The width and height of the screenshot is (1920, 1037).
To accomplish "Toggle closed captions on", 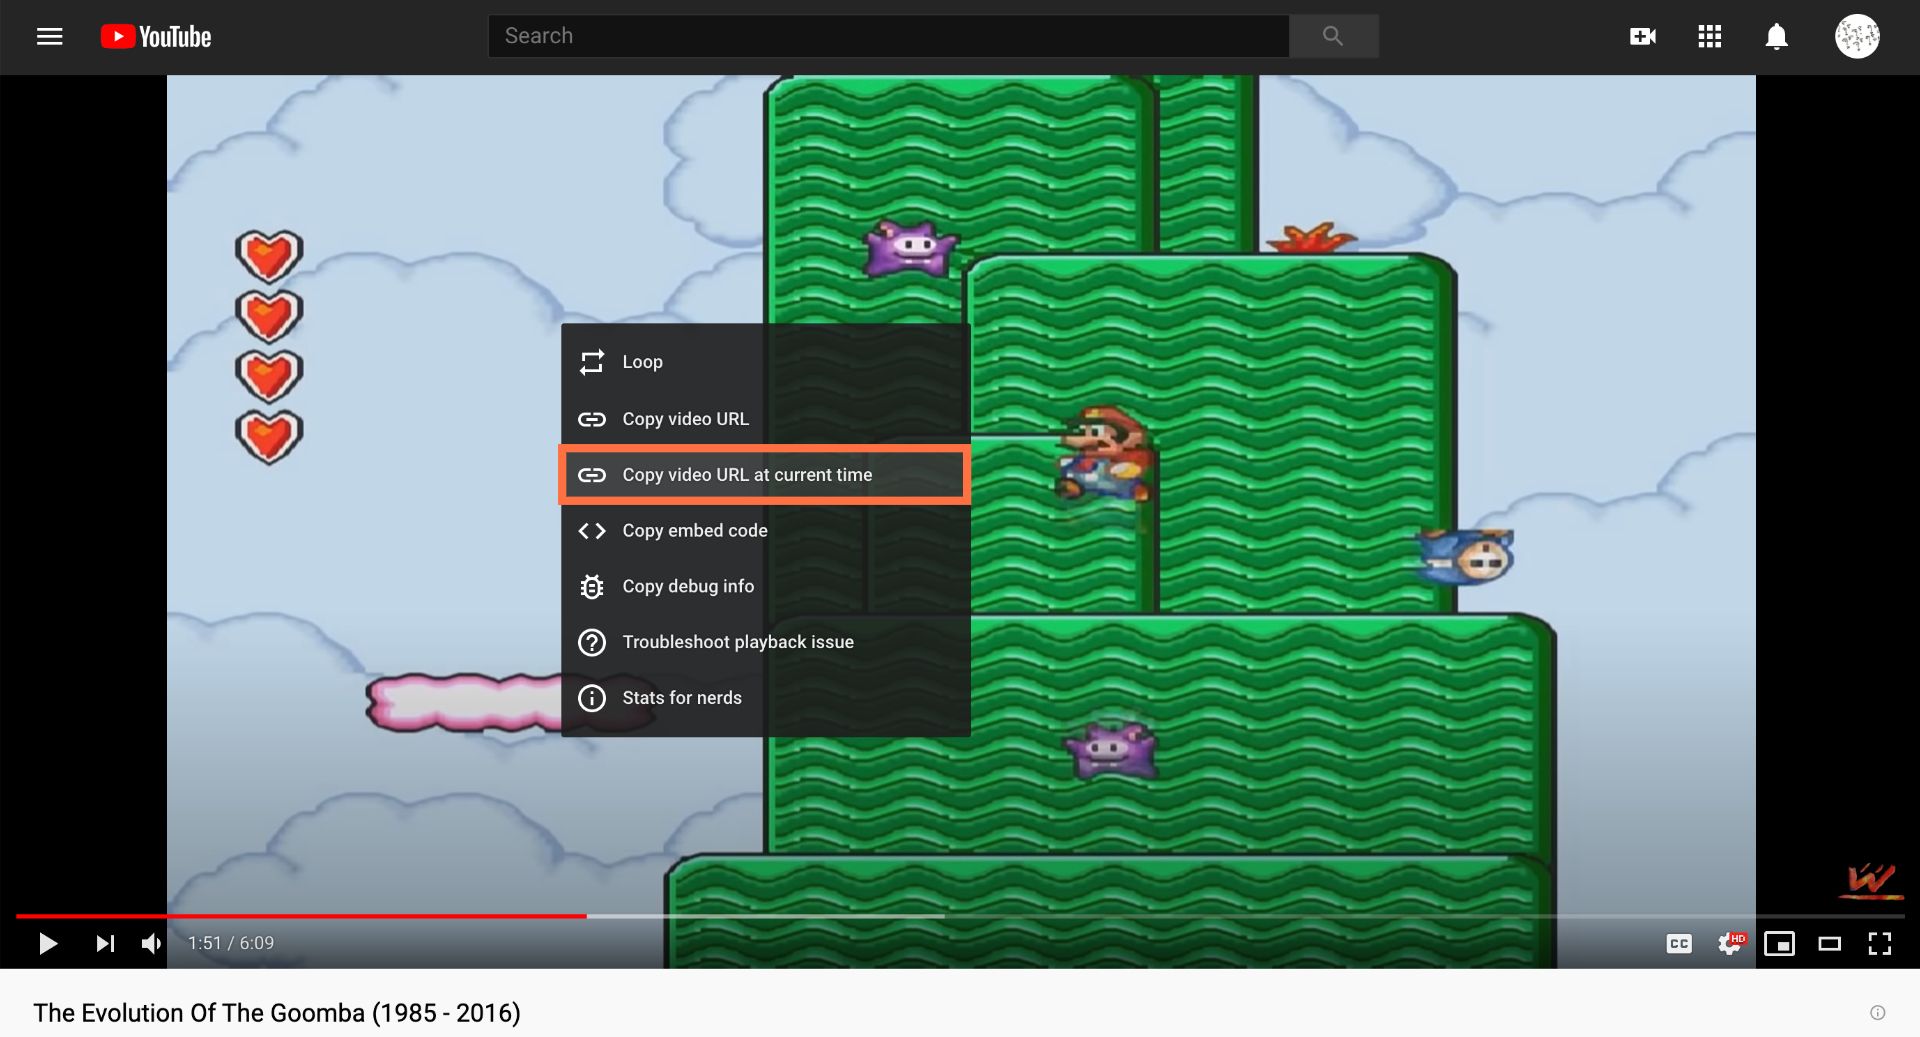I will pyautogui.click(x=1679, y=943).
